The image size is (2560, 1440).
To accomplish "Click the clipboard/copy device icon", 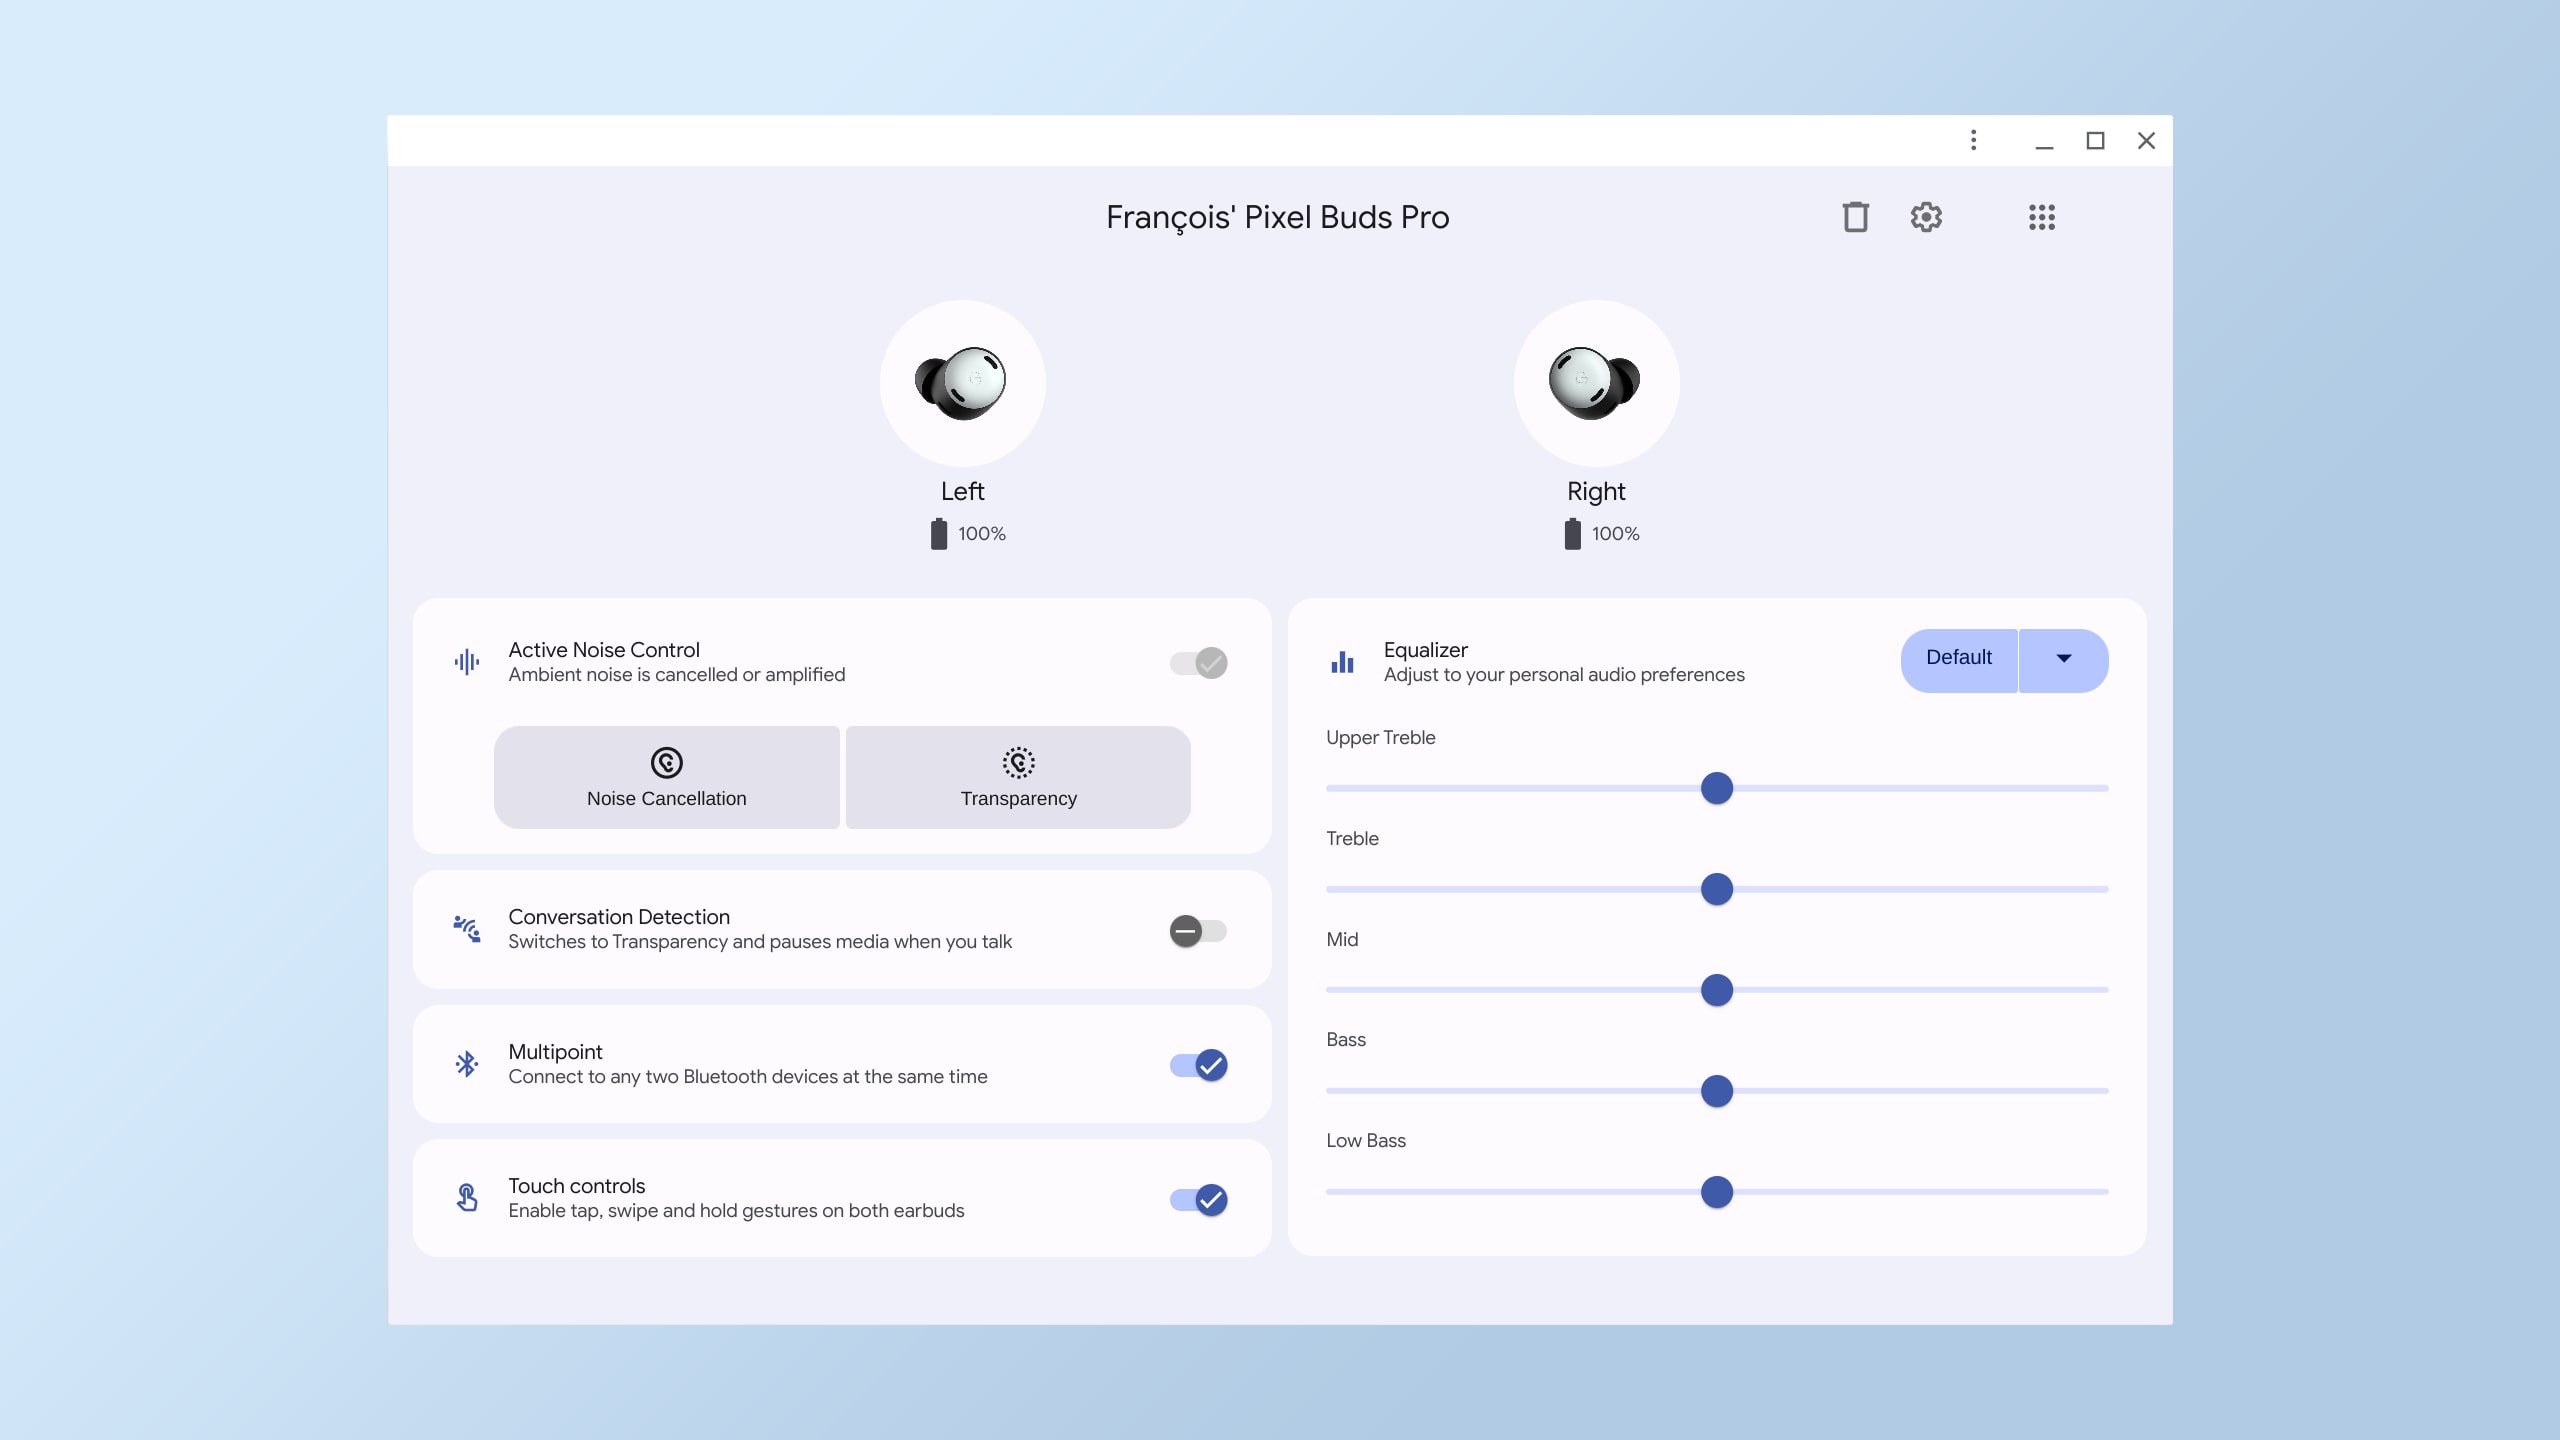I will [x=1853, y=216].
